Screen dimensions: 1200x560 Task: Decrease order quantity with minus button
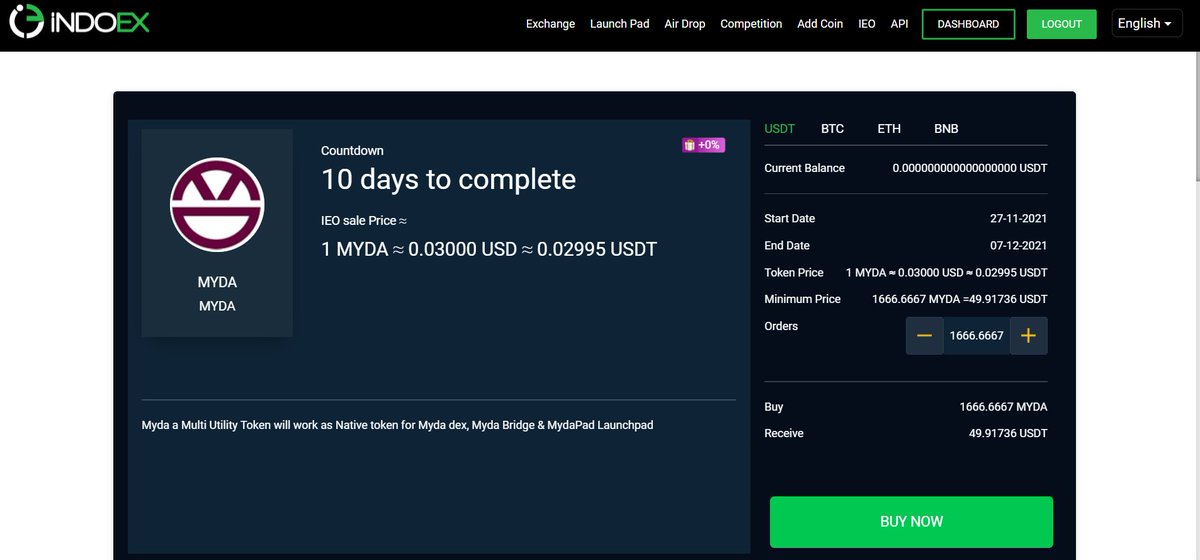pyautogui.click(x=924, y=335)
